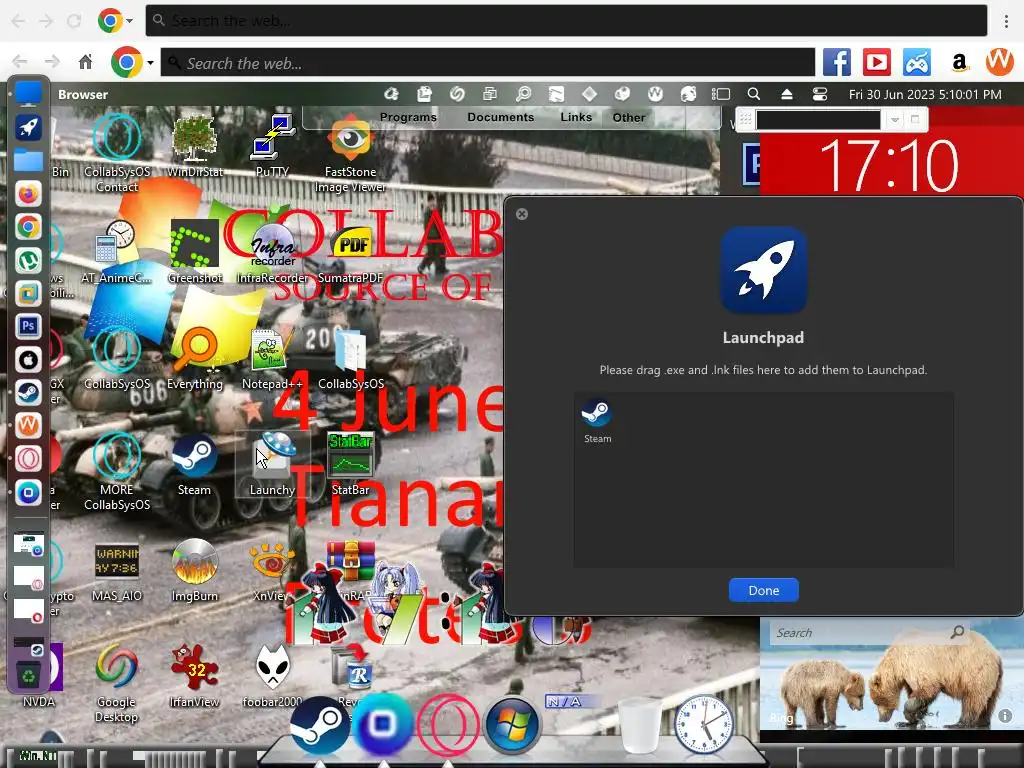This screenshot has width=1024, height=768.
Task: Open MORE CollabSysOS shortcut
Action: (x=116, y=472)
